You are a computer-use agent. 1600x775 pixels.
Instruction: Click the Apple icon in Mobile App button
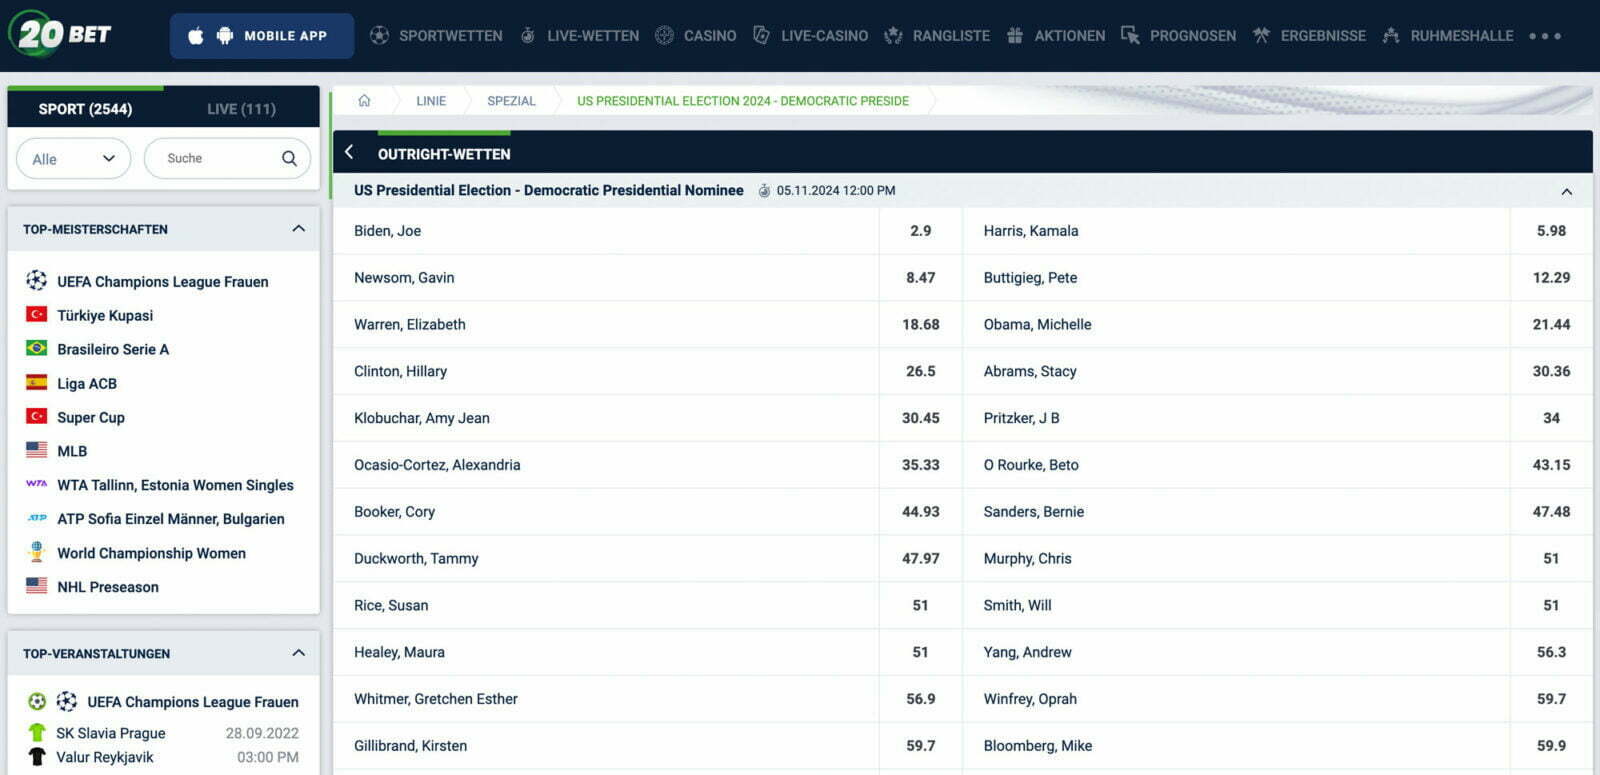click(196, 36)
